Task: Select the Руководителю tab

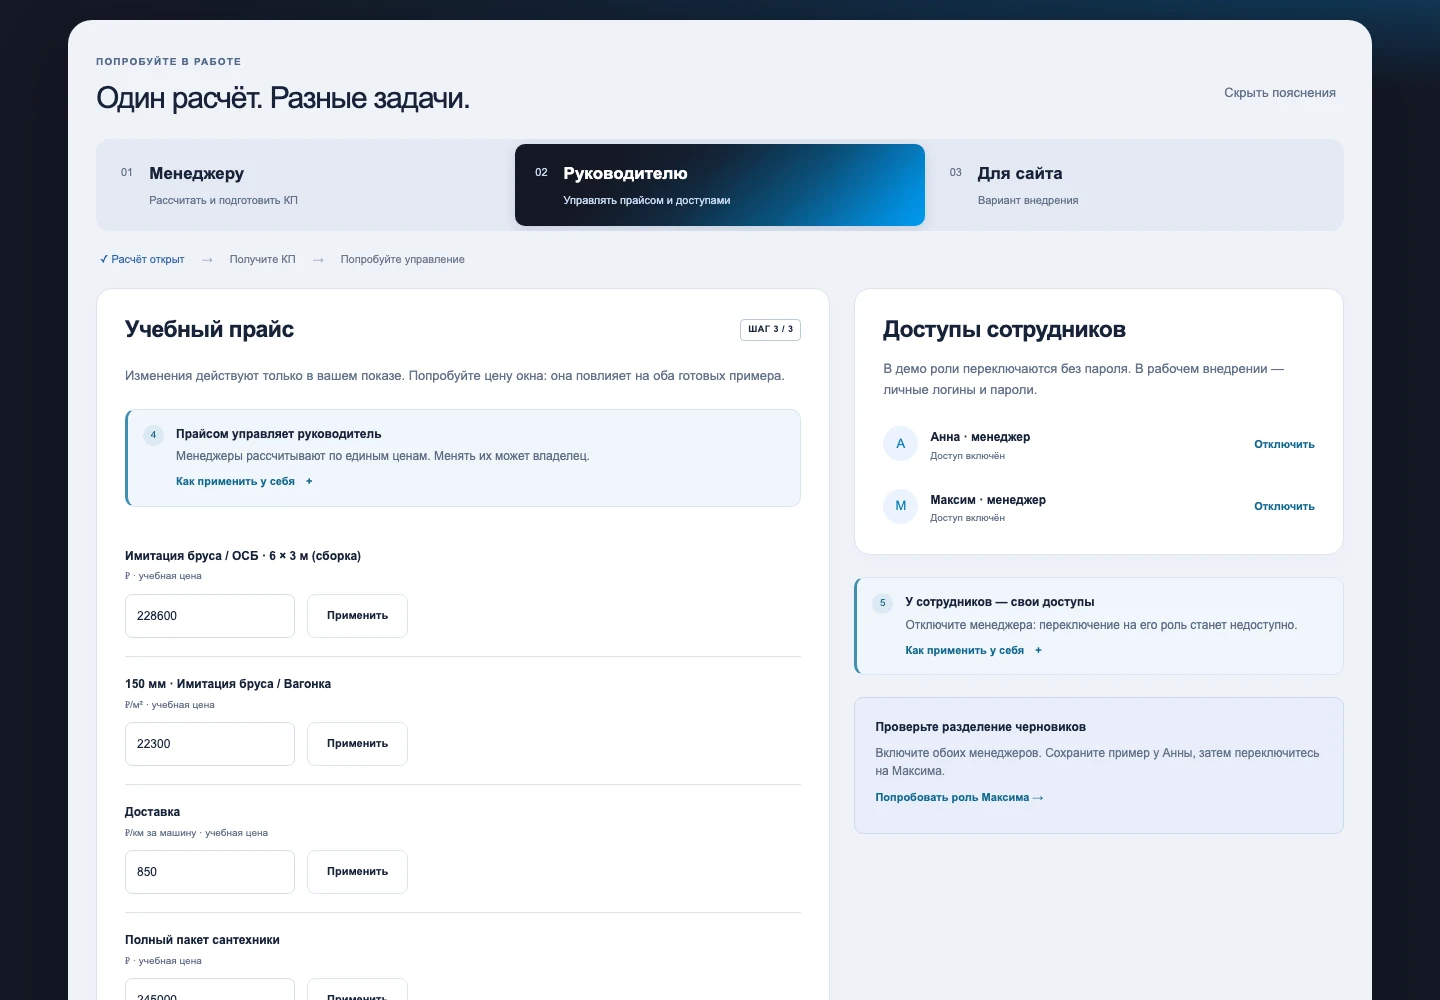Action: [x=720, y=185]
